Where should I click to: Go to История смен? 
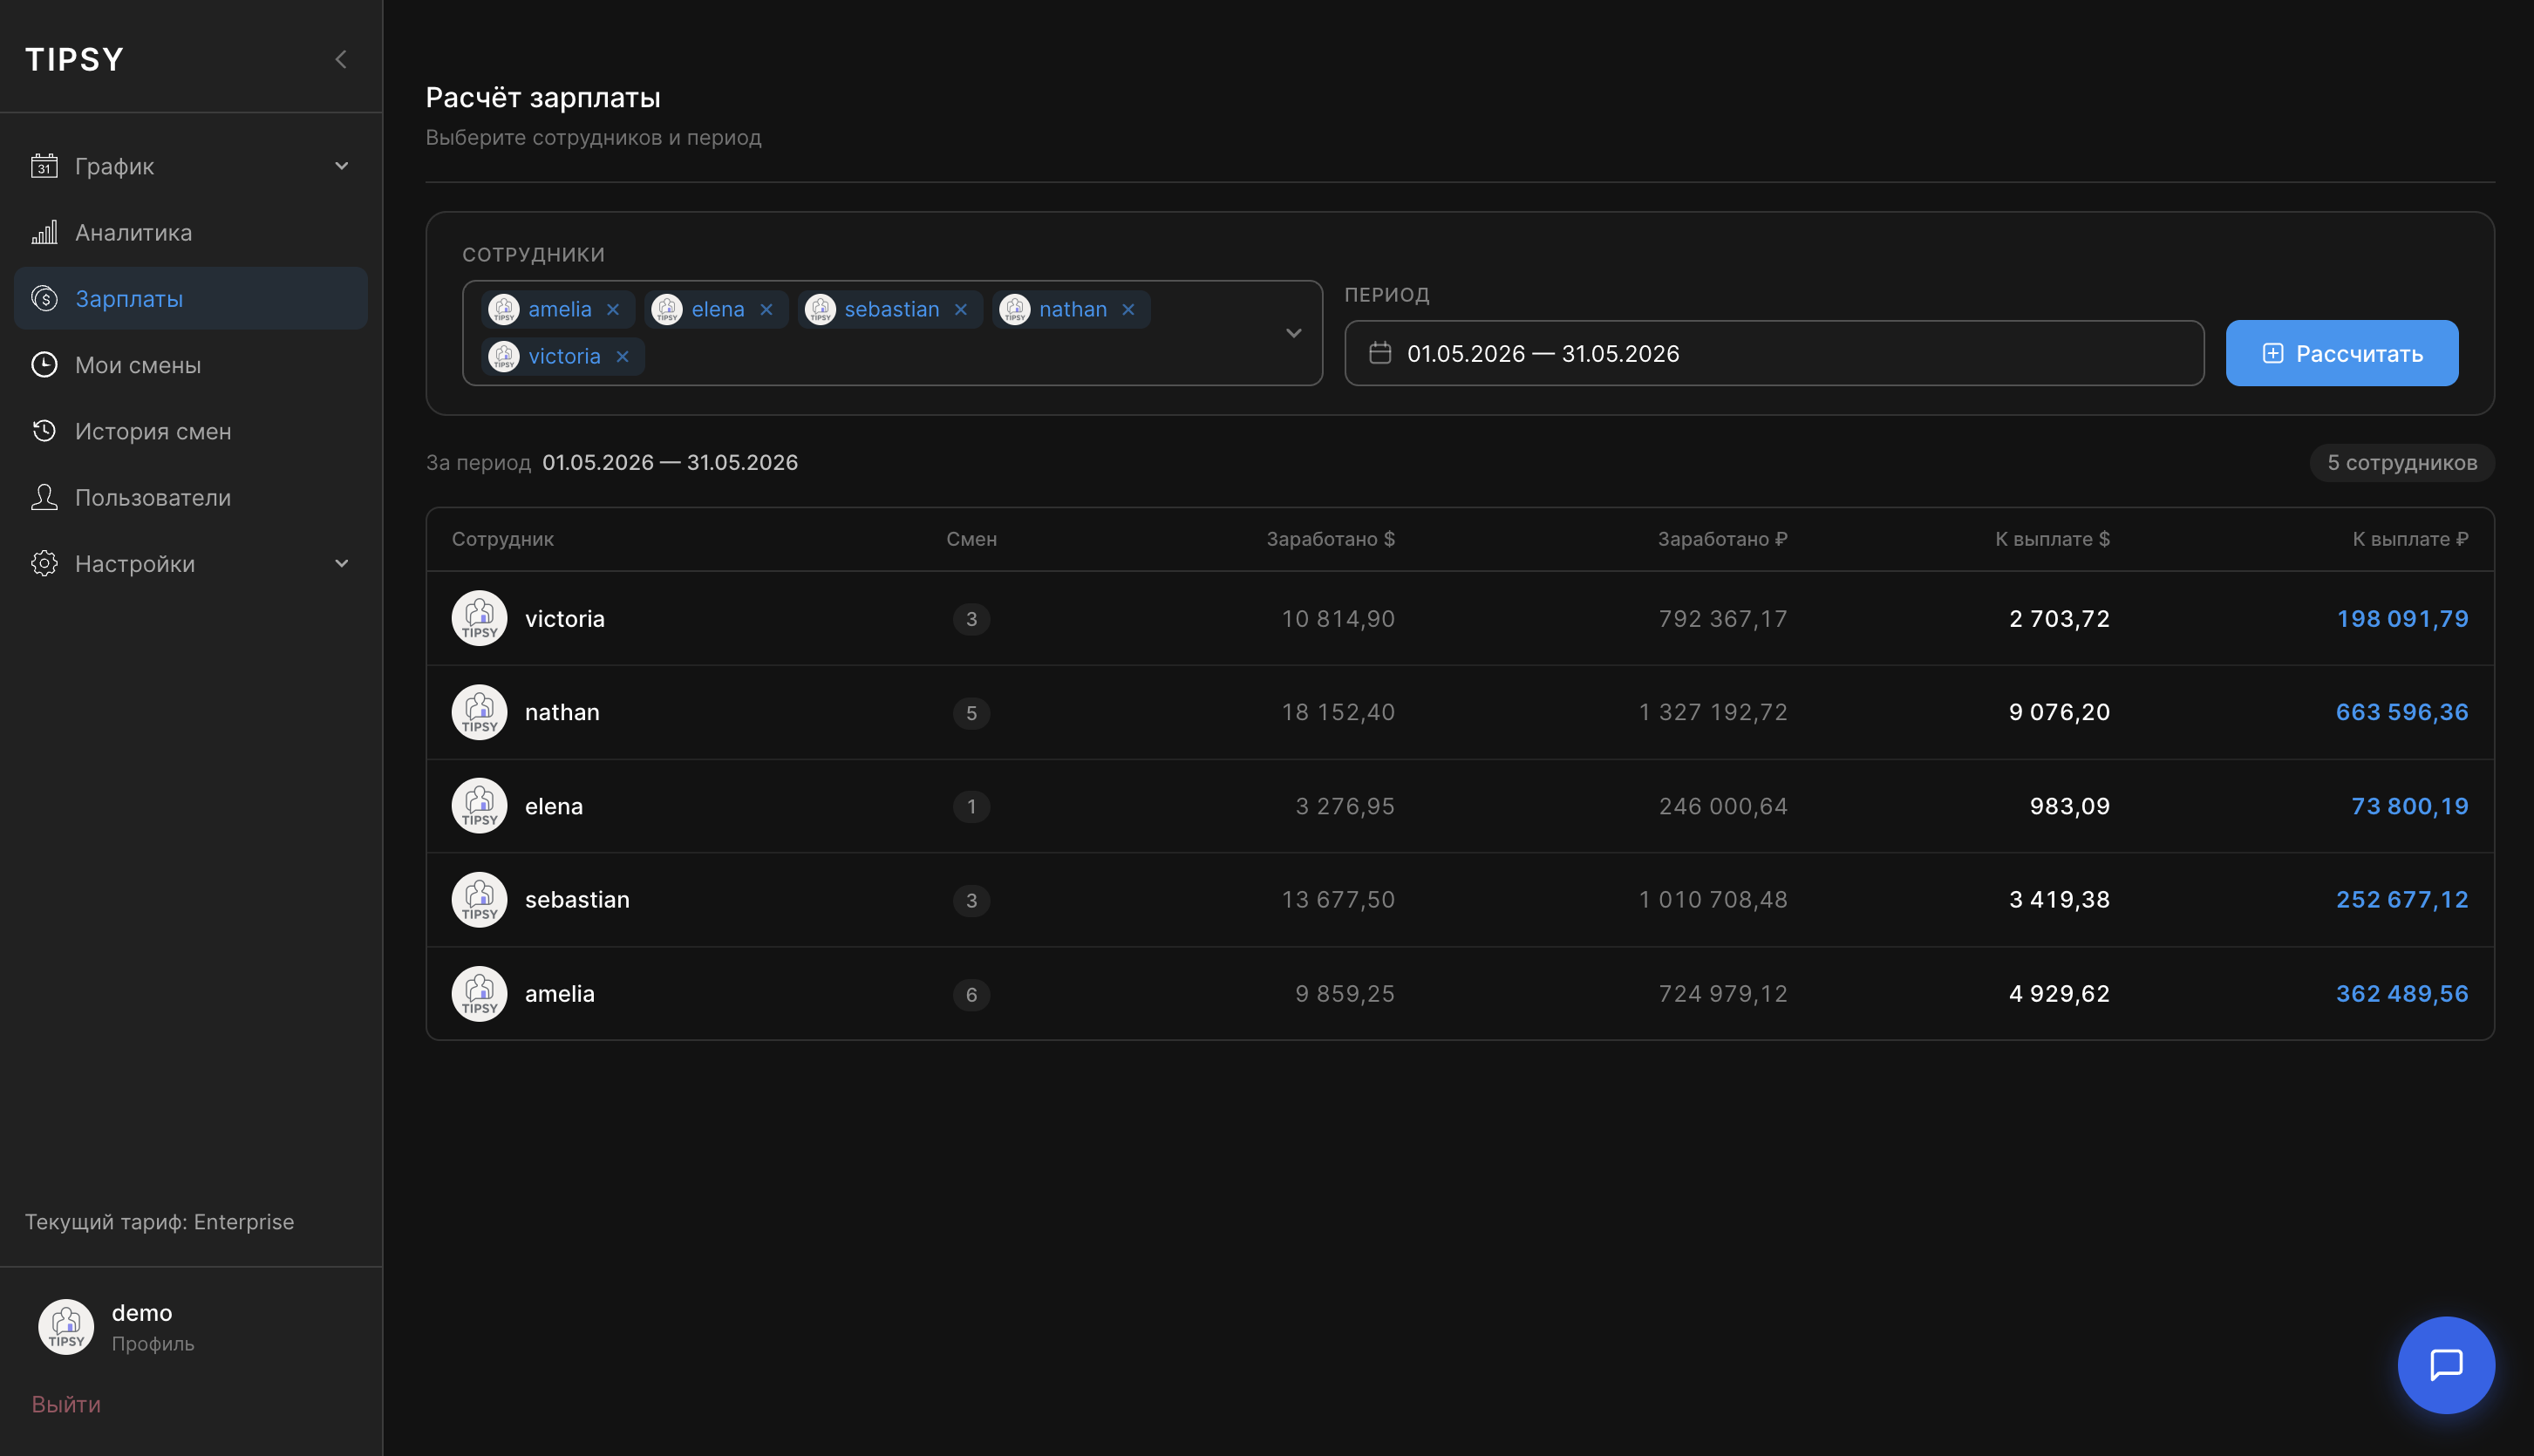(x=191, y=431)
